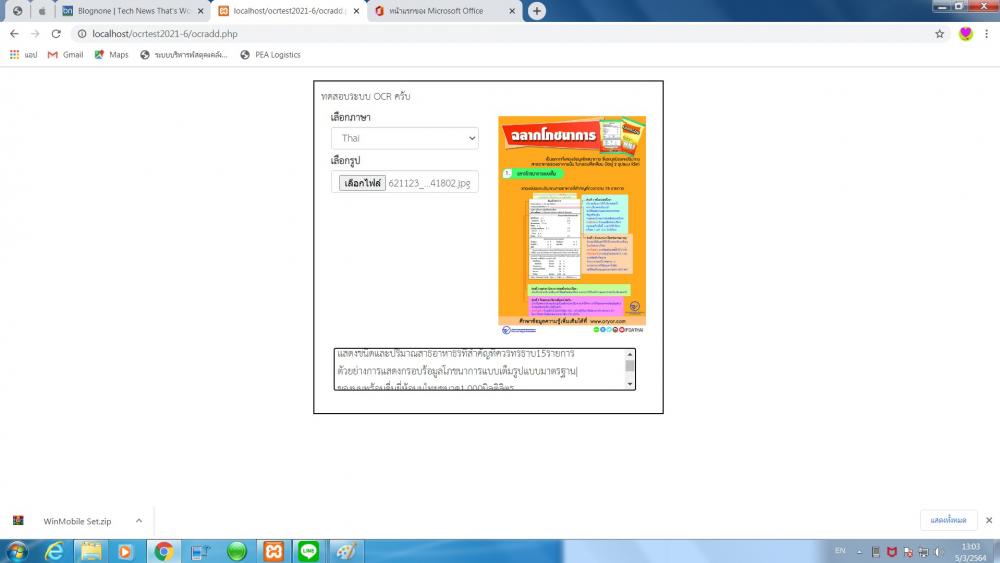The width and height of the screenshot is (1000, 563).
Task: Select the pinned Apple tab
Action: 42,11
